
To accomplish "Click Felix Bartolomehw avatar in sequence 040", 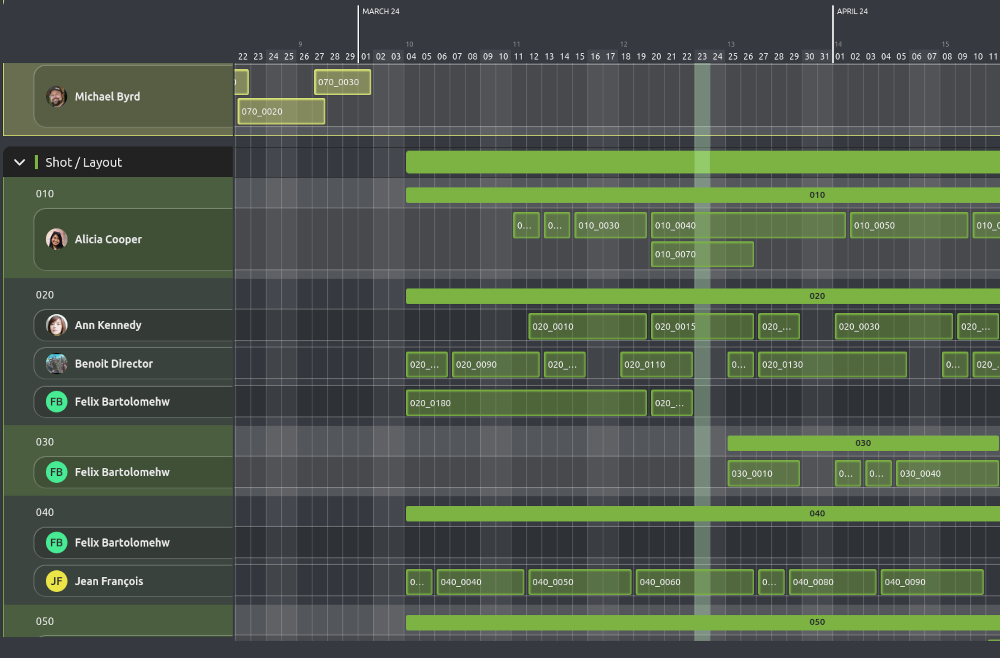I will (x=57, y=542).
